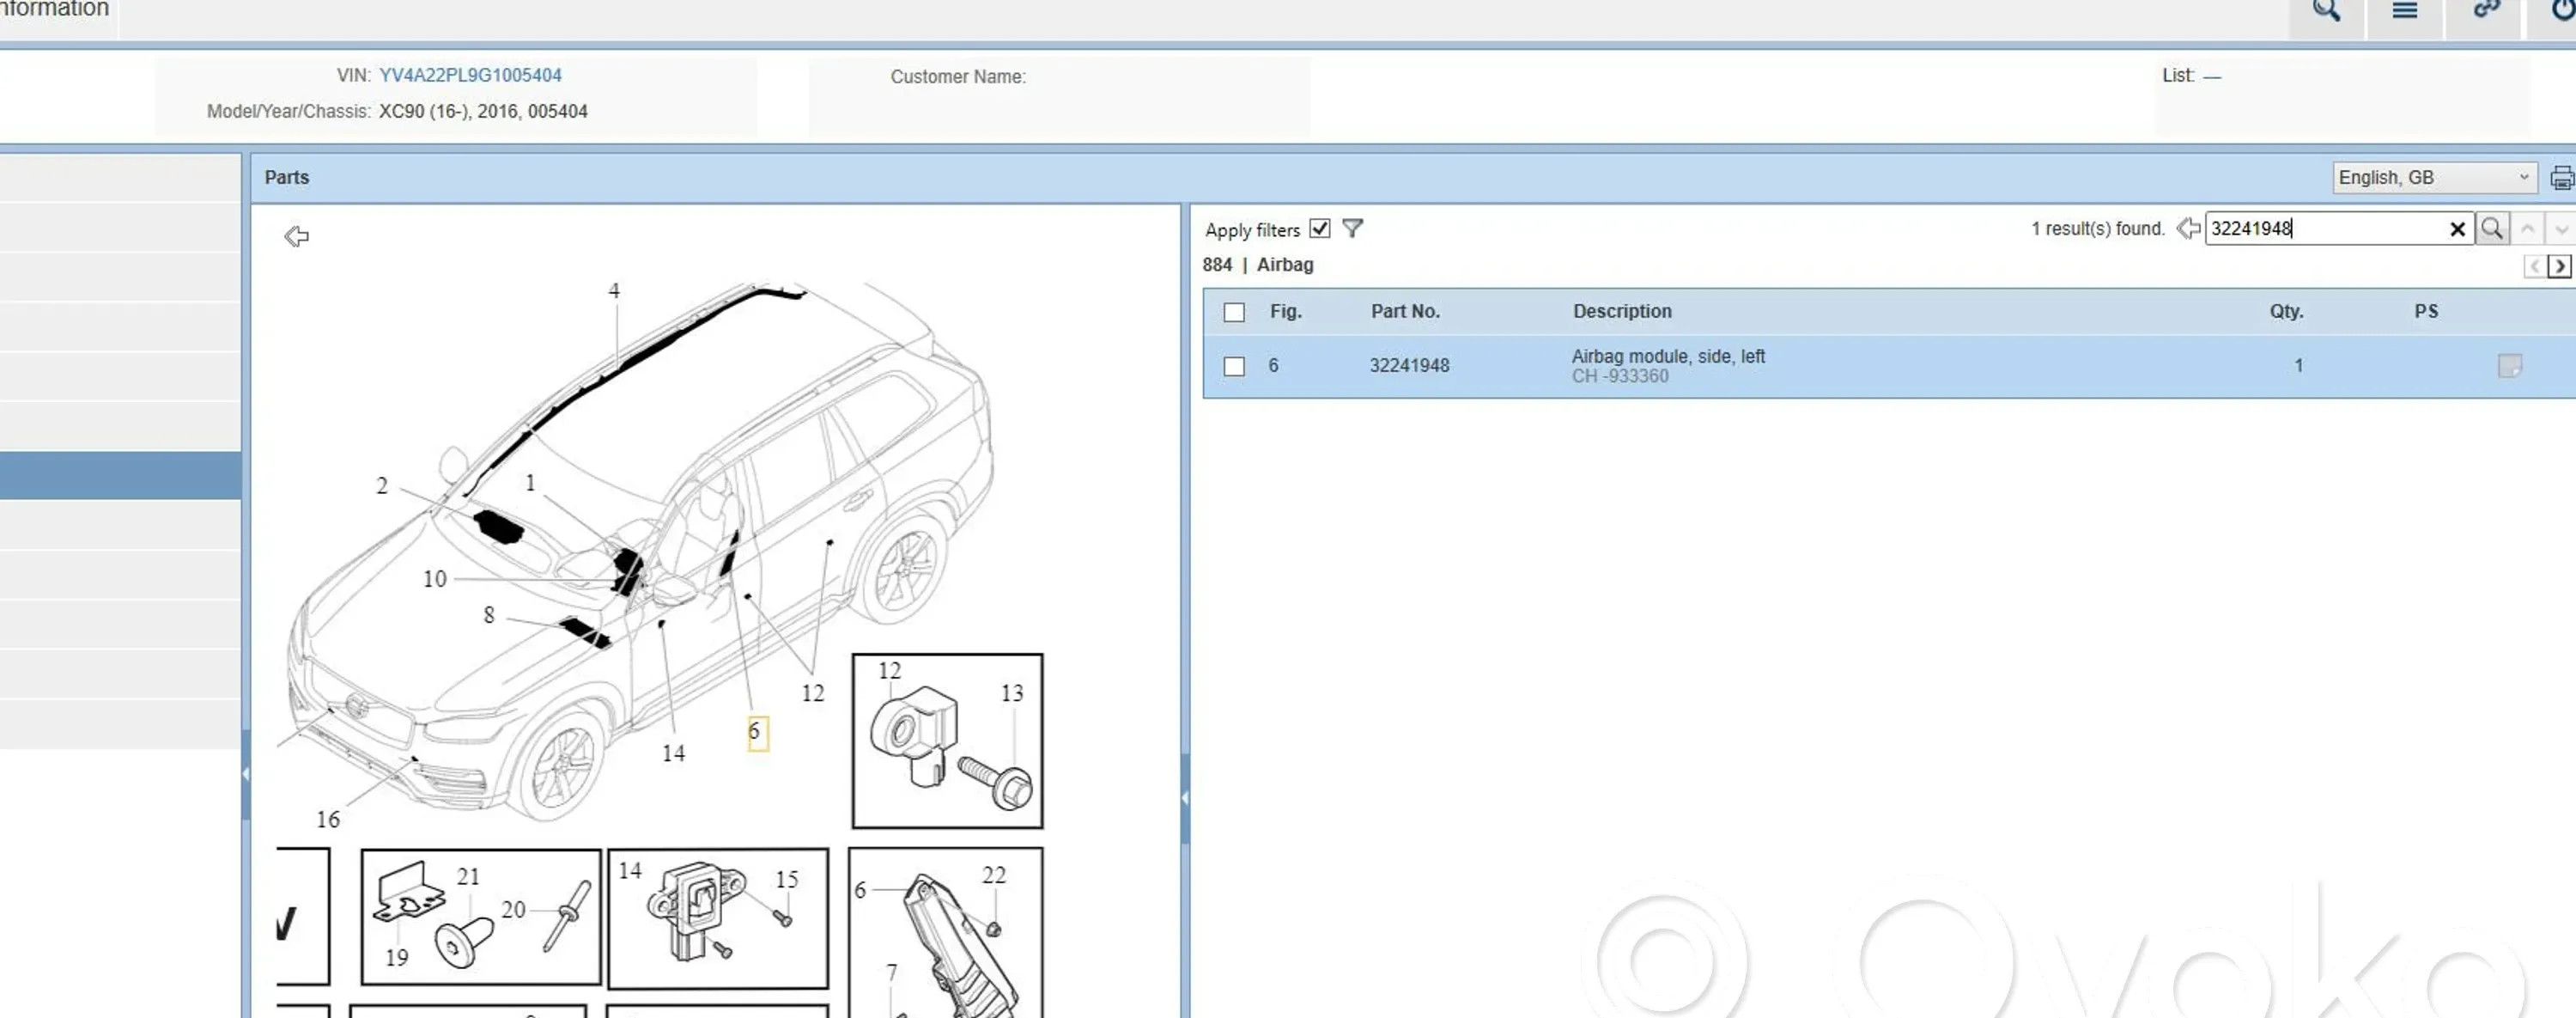Check the select-all checkbox in table header
Viewport: 2576px width, 1018px height.
[1234, 312]
